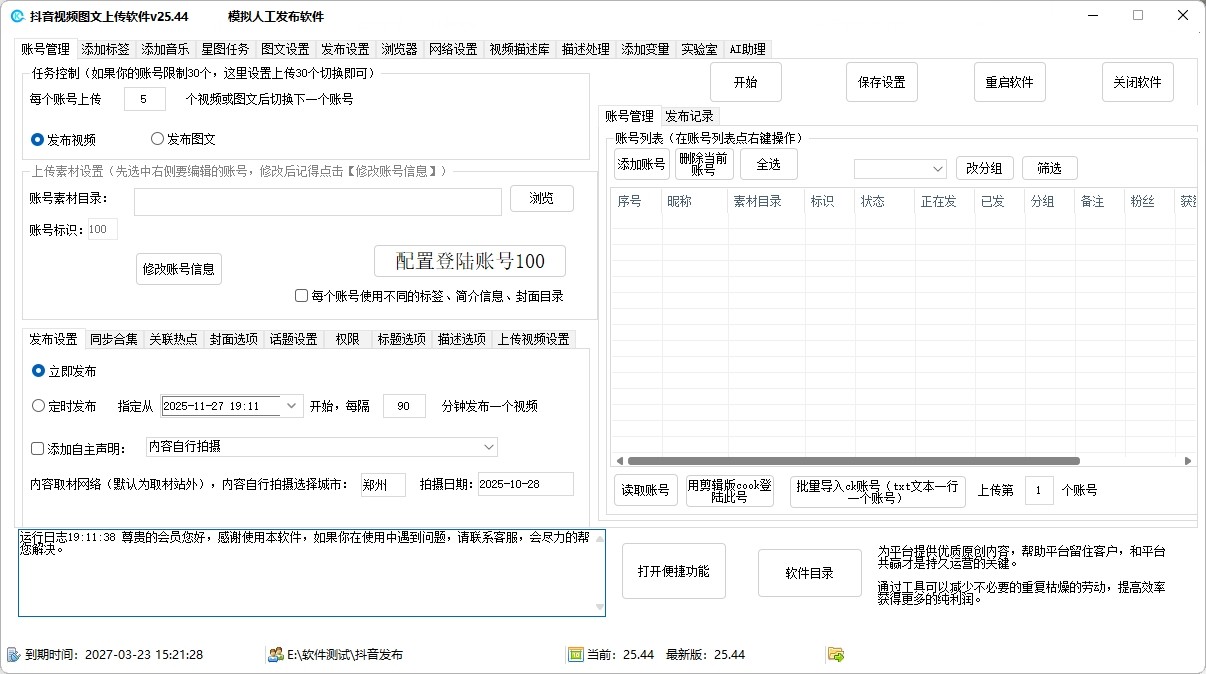This screenshot has width=1206, height=674.
Task: Click 批量导入ck账号 button
Action: point(877,490)
